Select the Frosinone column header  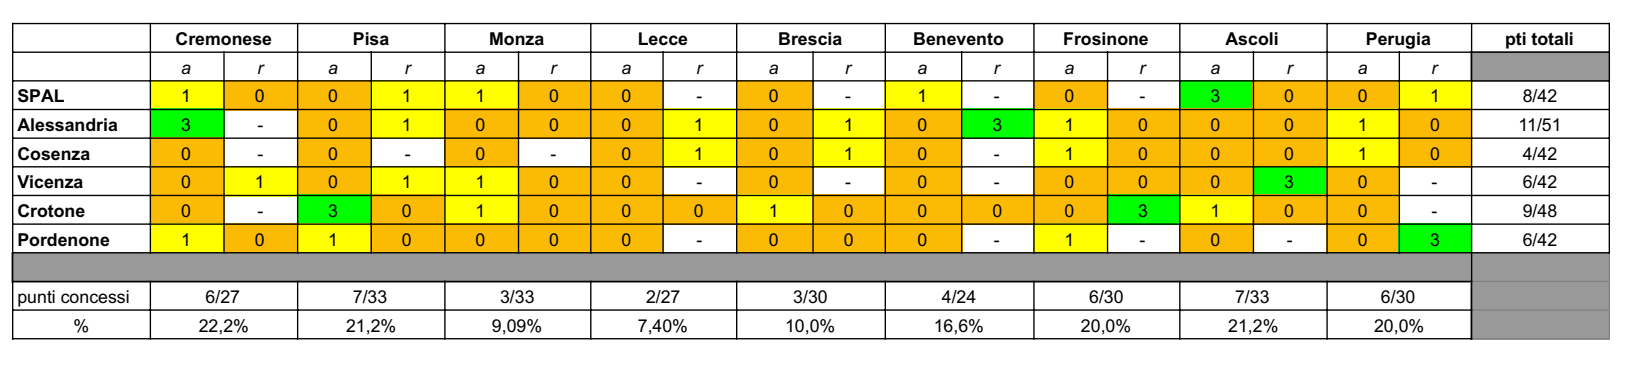point(1105,39)
